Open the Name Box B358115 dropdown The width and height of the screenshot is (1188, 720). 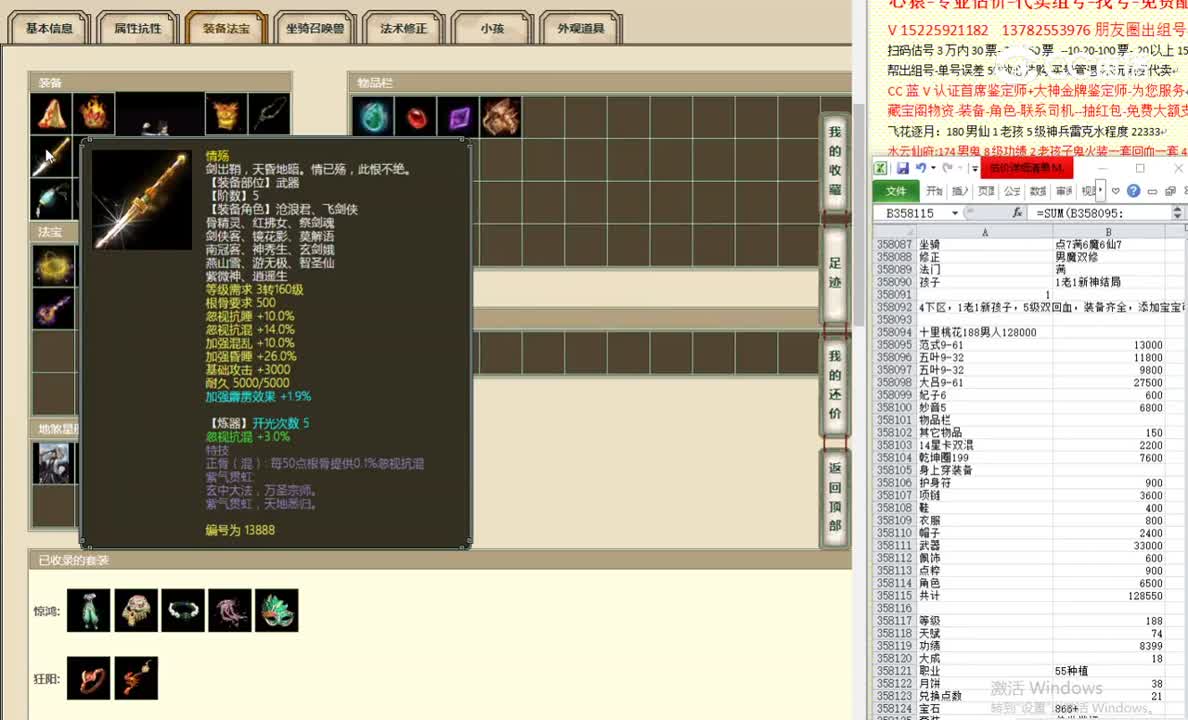point(955,213)
